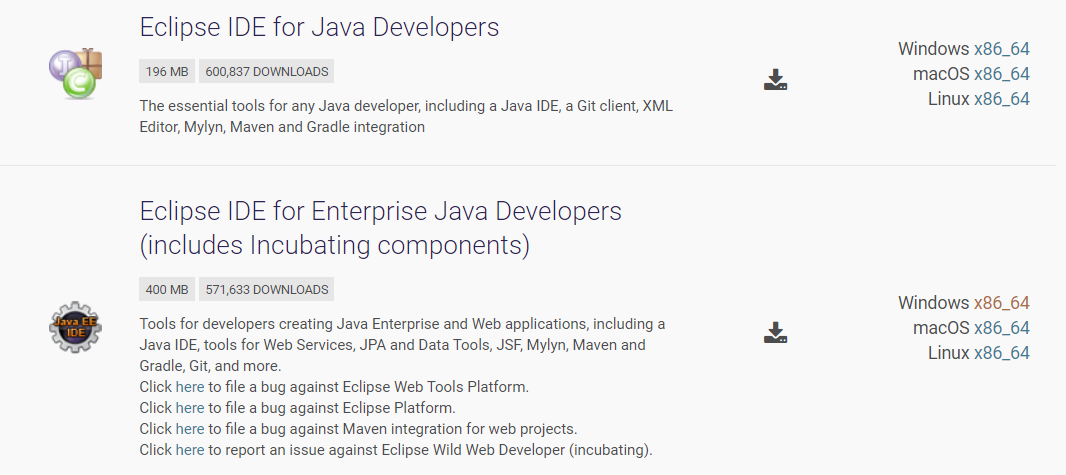Click the Java Developers package description text
This screenshot has width=1066, height=475.
[406, 116]
